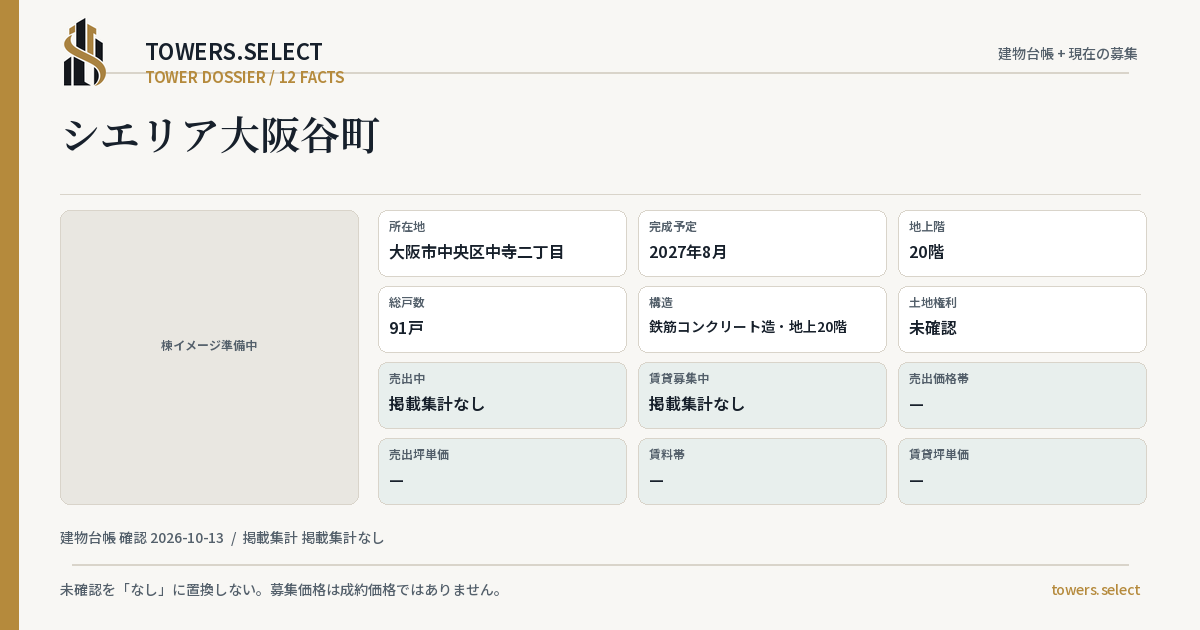Click the 建物台帳 + 現在の募集 header label

coord(1068,54)
